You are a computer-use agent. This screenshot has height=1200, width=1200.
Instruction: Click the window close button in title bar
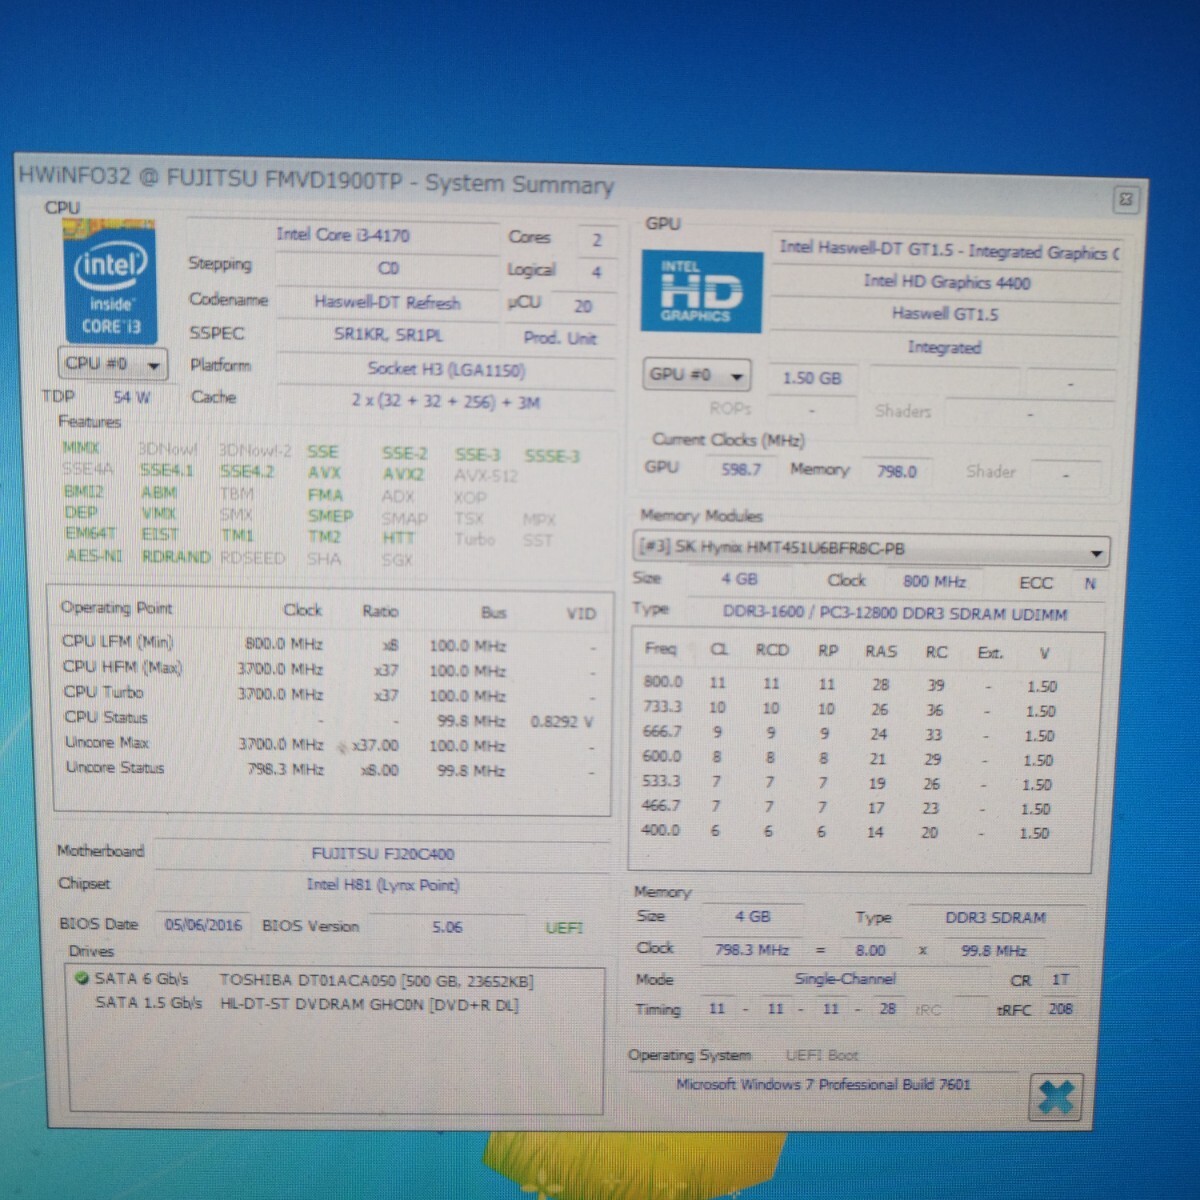1126,199
